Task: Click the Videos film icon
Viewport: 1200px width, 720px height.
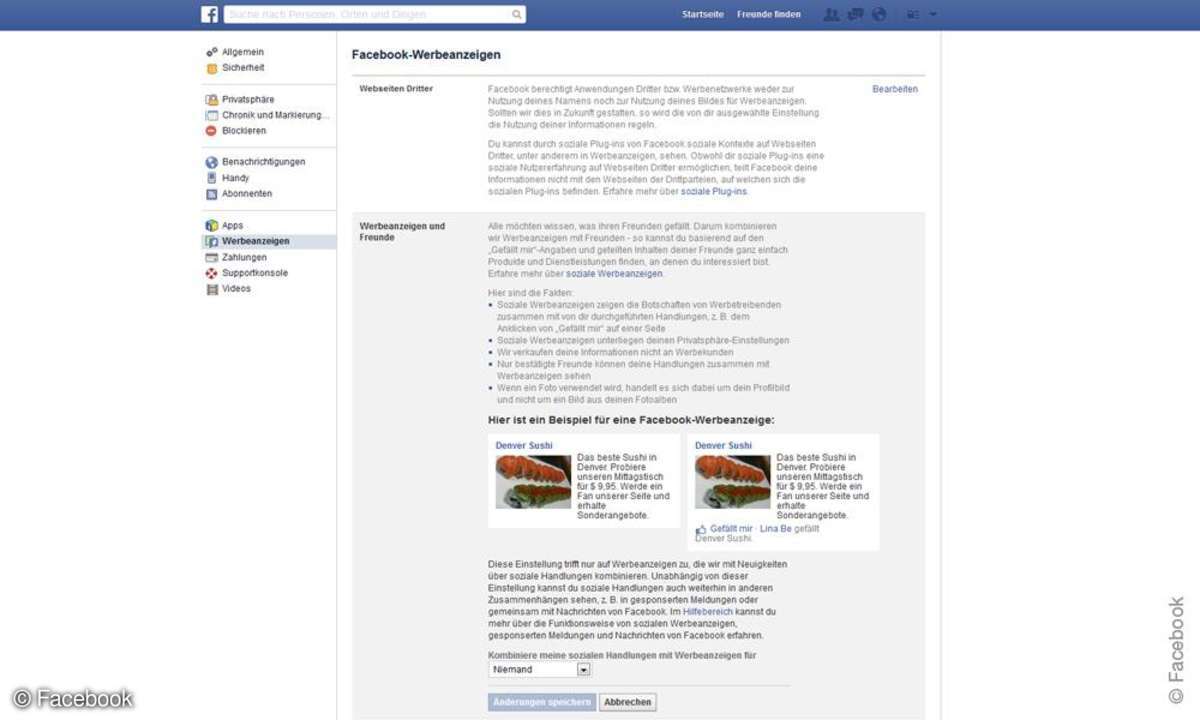Action: click(x=212, y=289)
